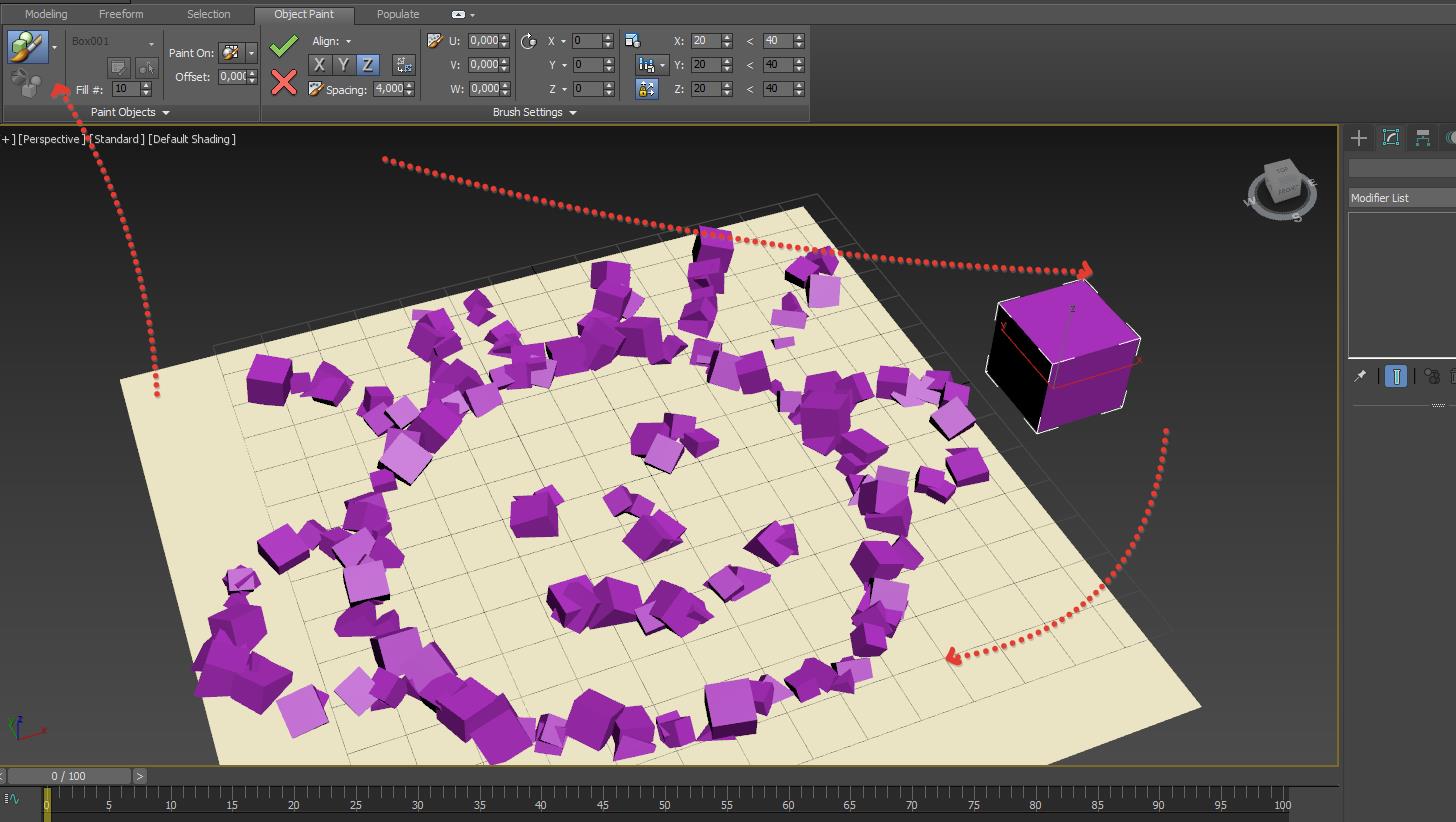Select the large purple box object
This screenshot has width=1456, height=822.
[1063, 357]
